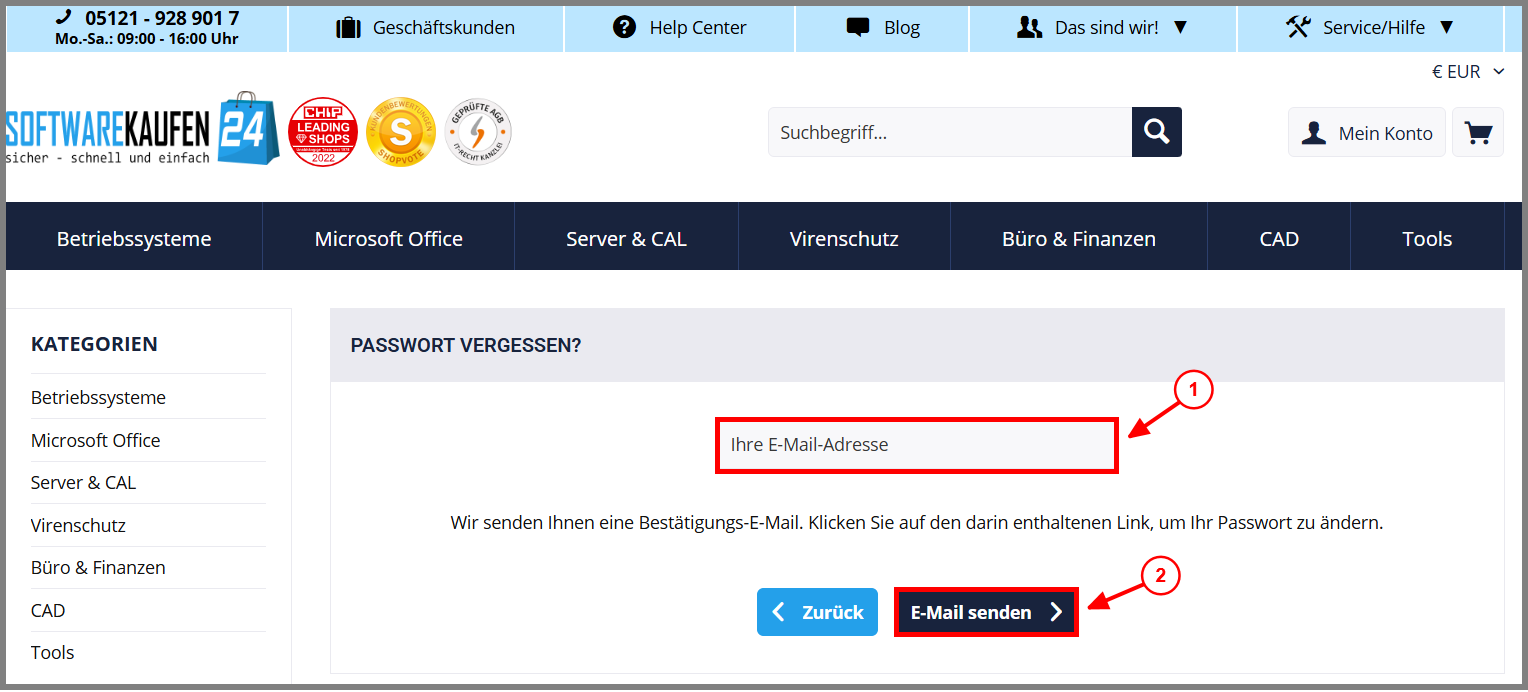Click the magnifying glass search button
1528x692 pixels.
(x=1157, y=132)
